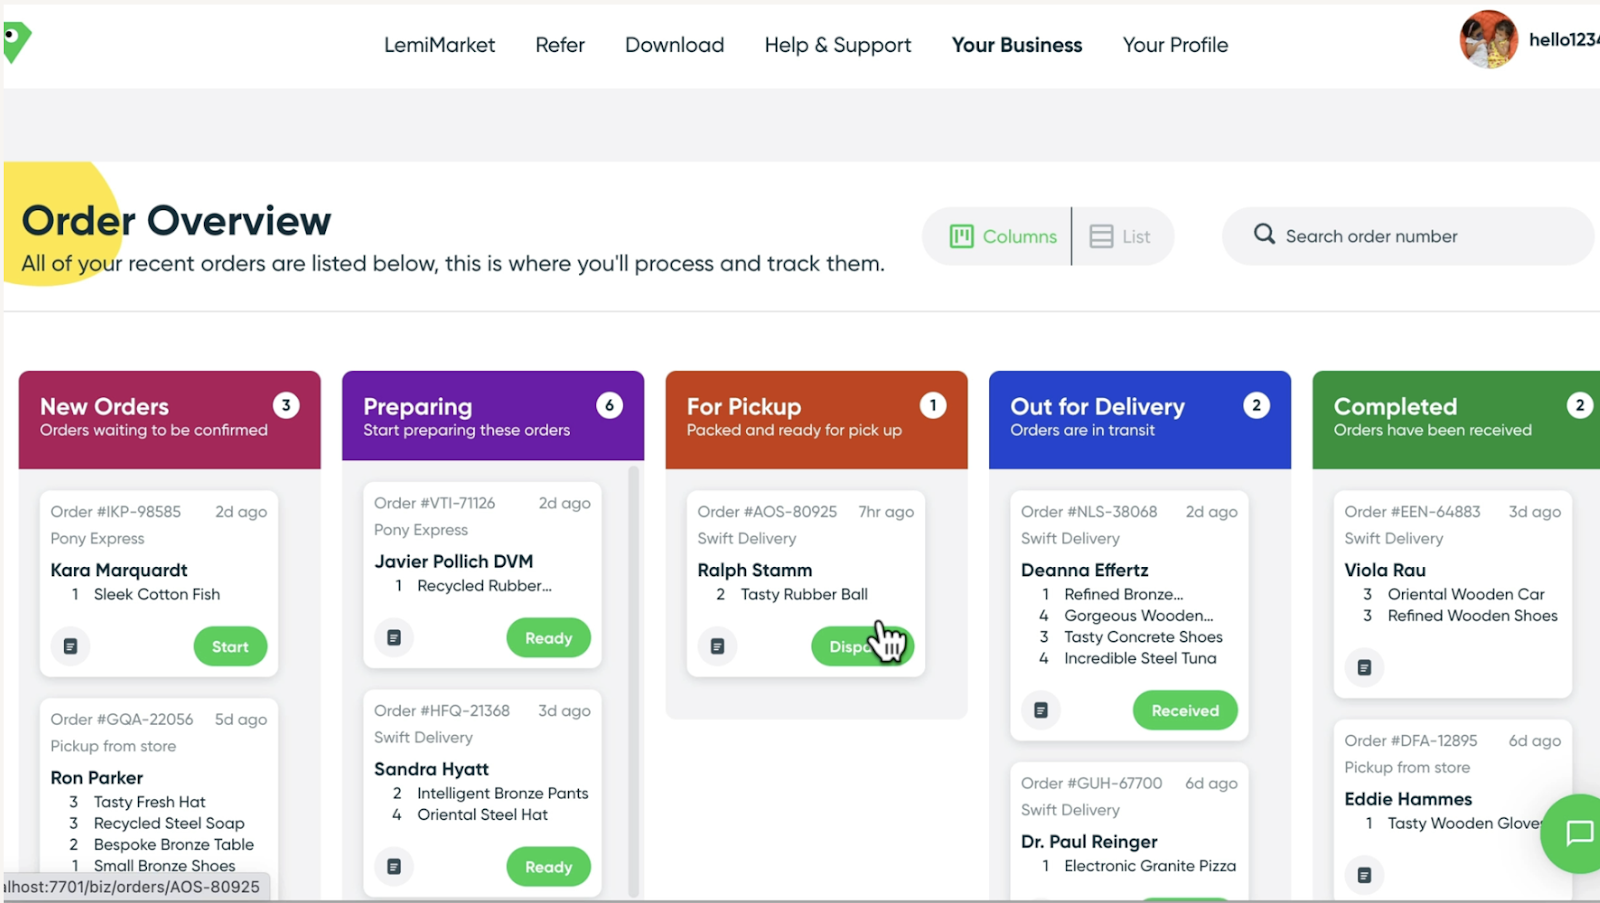Switch to List view

coord(1120,237)
